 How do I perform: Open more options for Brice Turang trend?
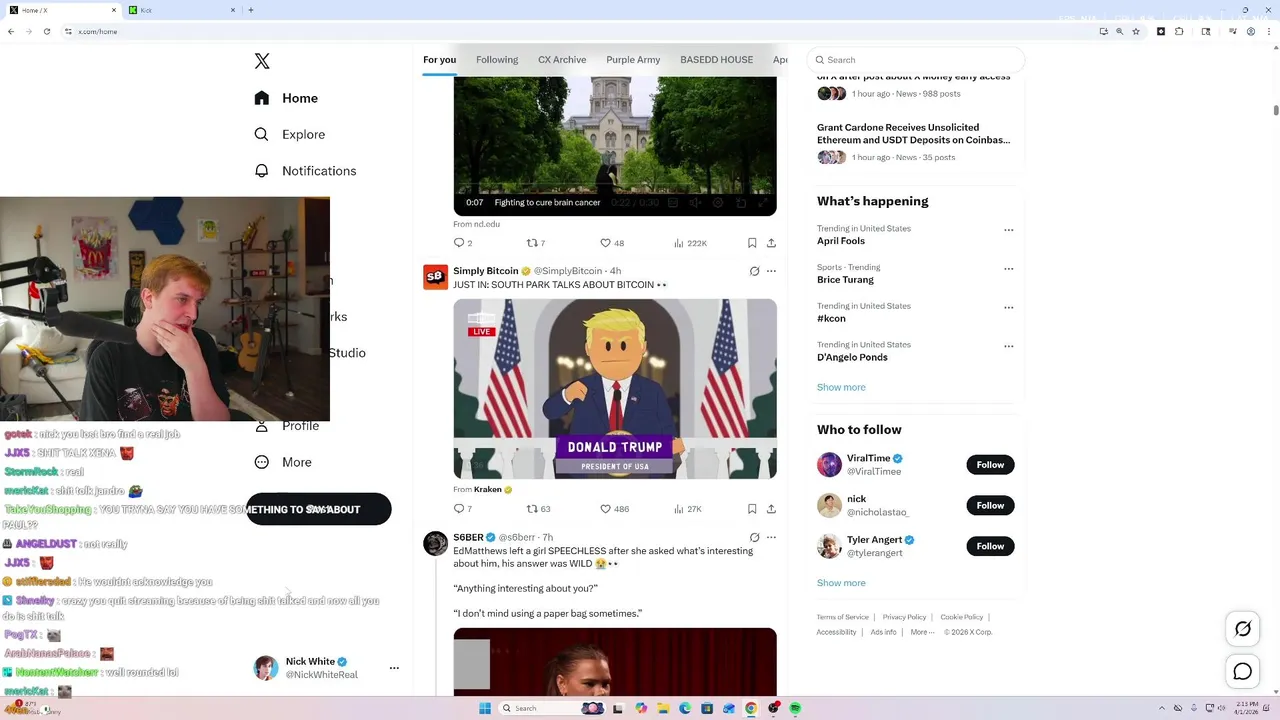[1008, 269]
